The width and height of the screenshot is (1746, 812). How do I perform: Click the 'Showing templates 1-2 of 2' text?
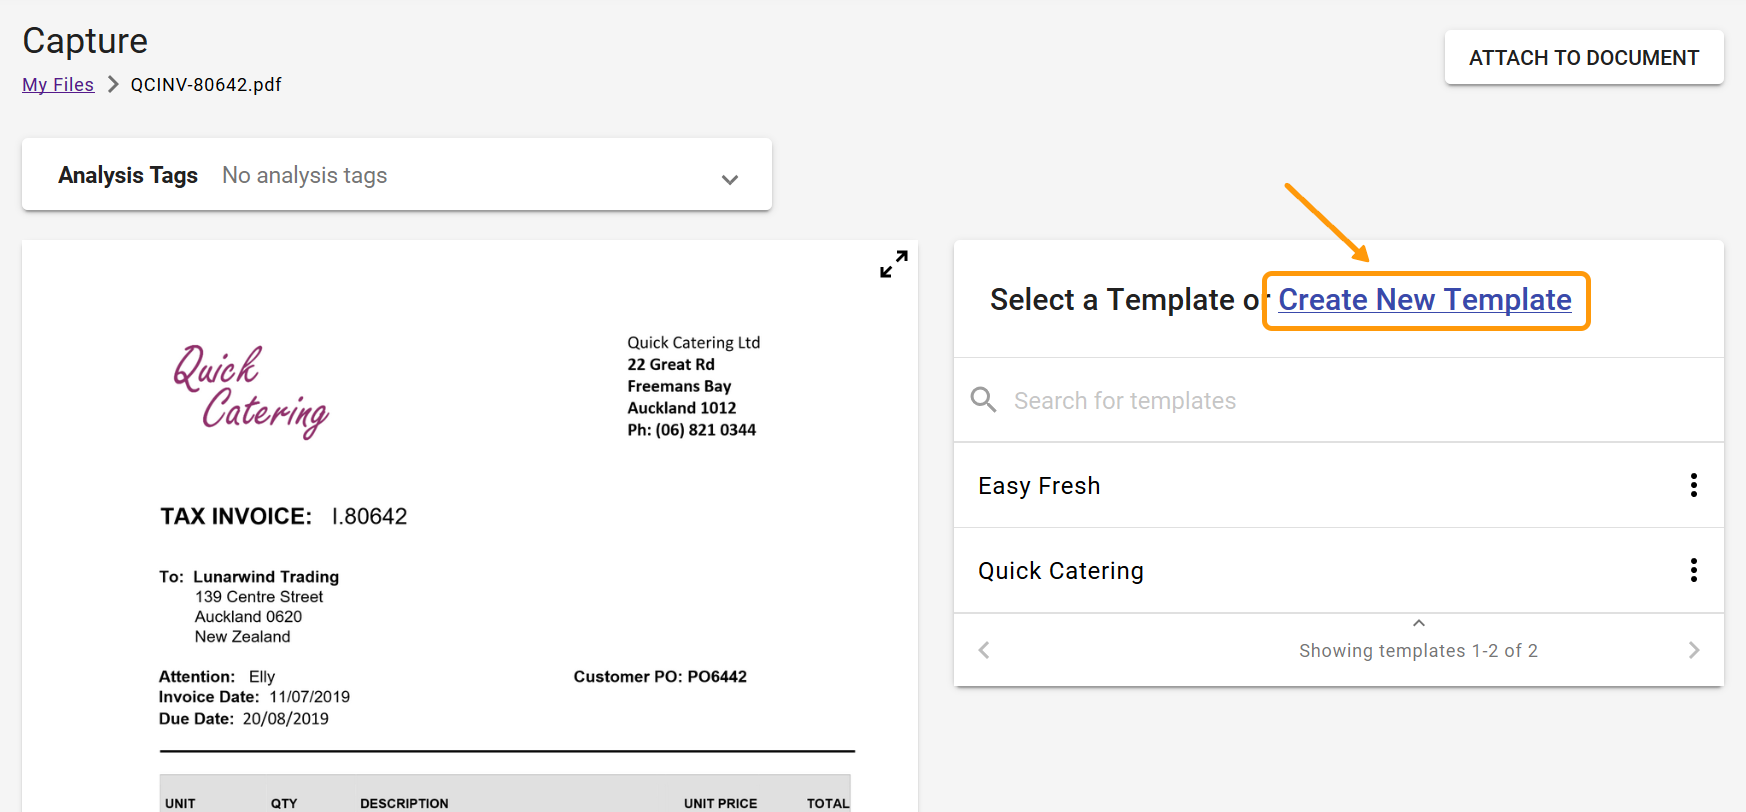1418,651
